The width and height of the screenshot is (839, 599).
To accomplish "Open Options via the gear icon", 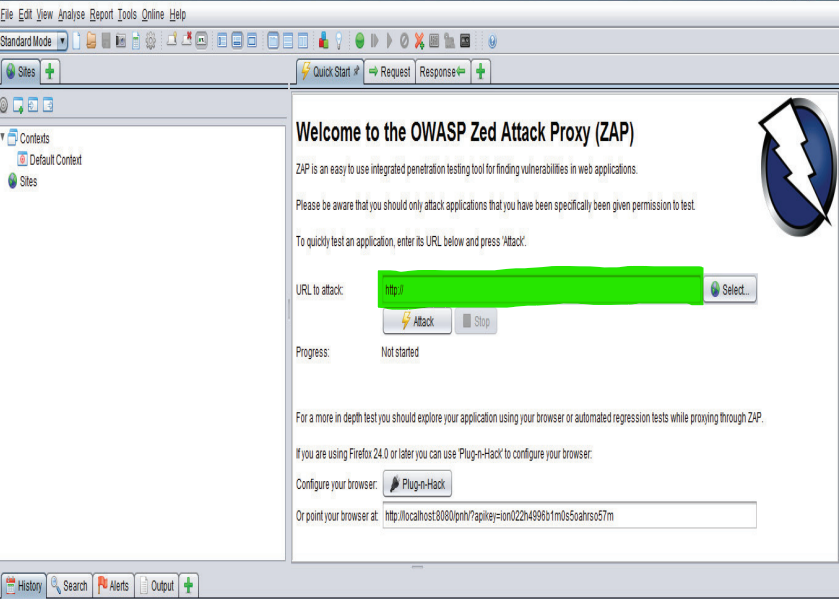I will (x=151, y=41).
